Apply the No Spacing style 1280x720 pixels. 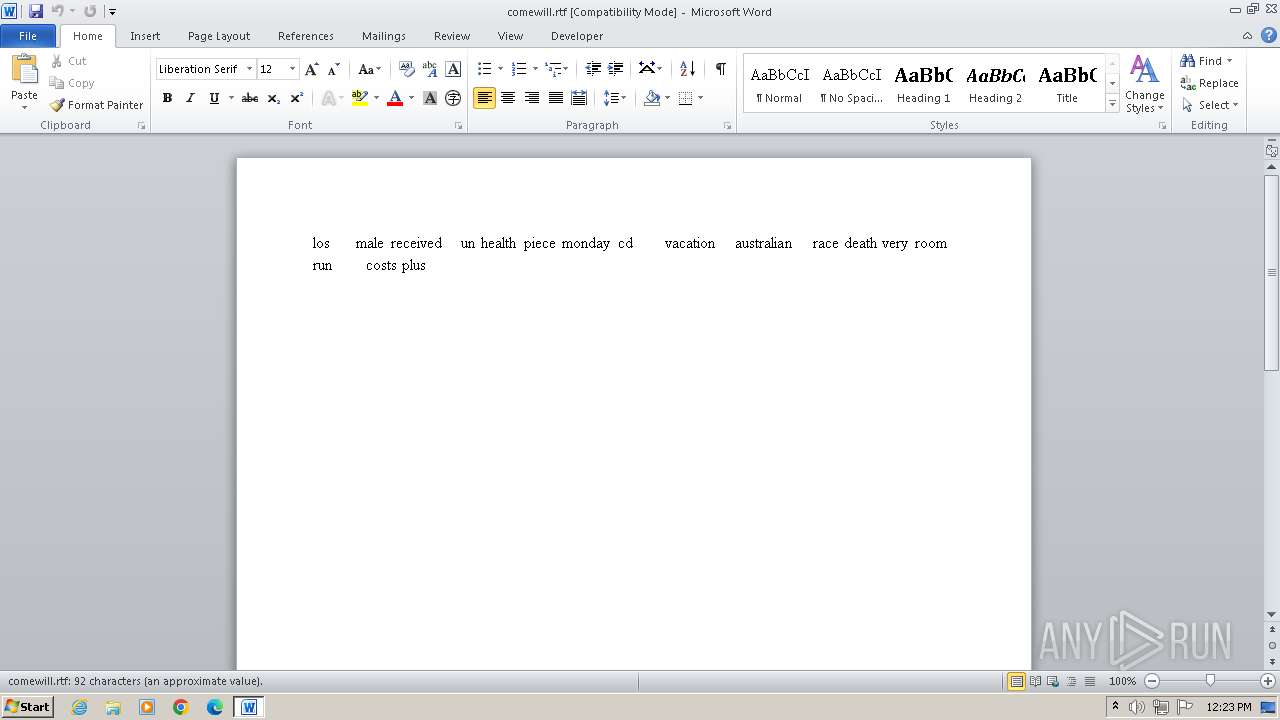tap(851, 84)
